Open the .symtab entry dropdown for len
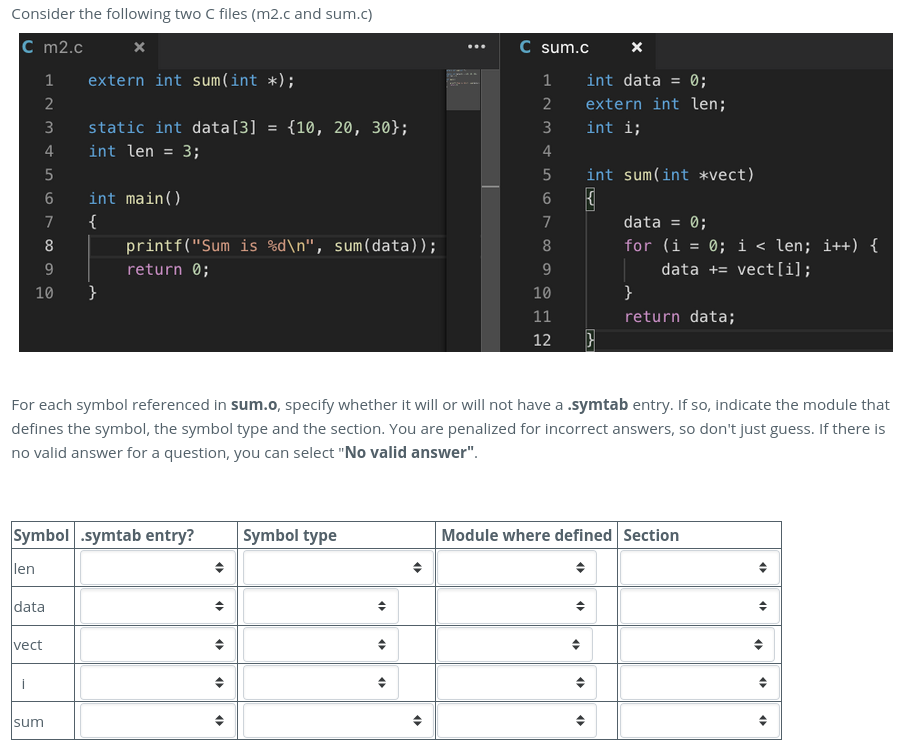This screenshot has width=907, height=756. [156, 567]
